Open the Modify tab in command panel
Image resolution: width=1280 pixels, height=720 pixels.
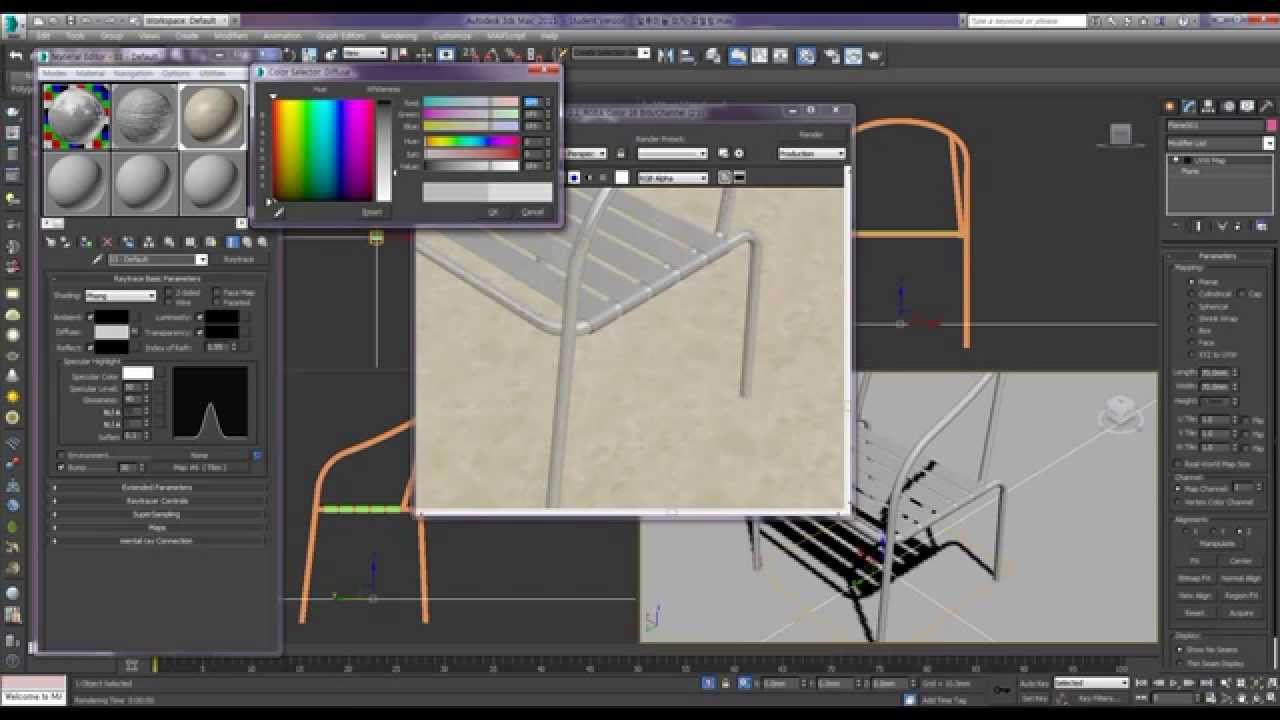[x=1189, y=106]
